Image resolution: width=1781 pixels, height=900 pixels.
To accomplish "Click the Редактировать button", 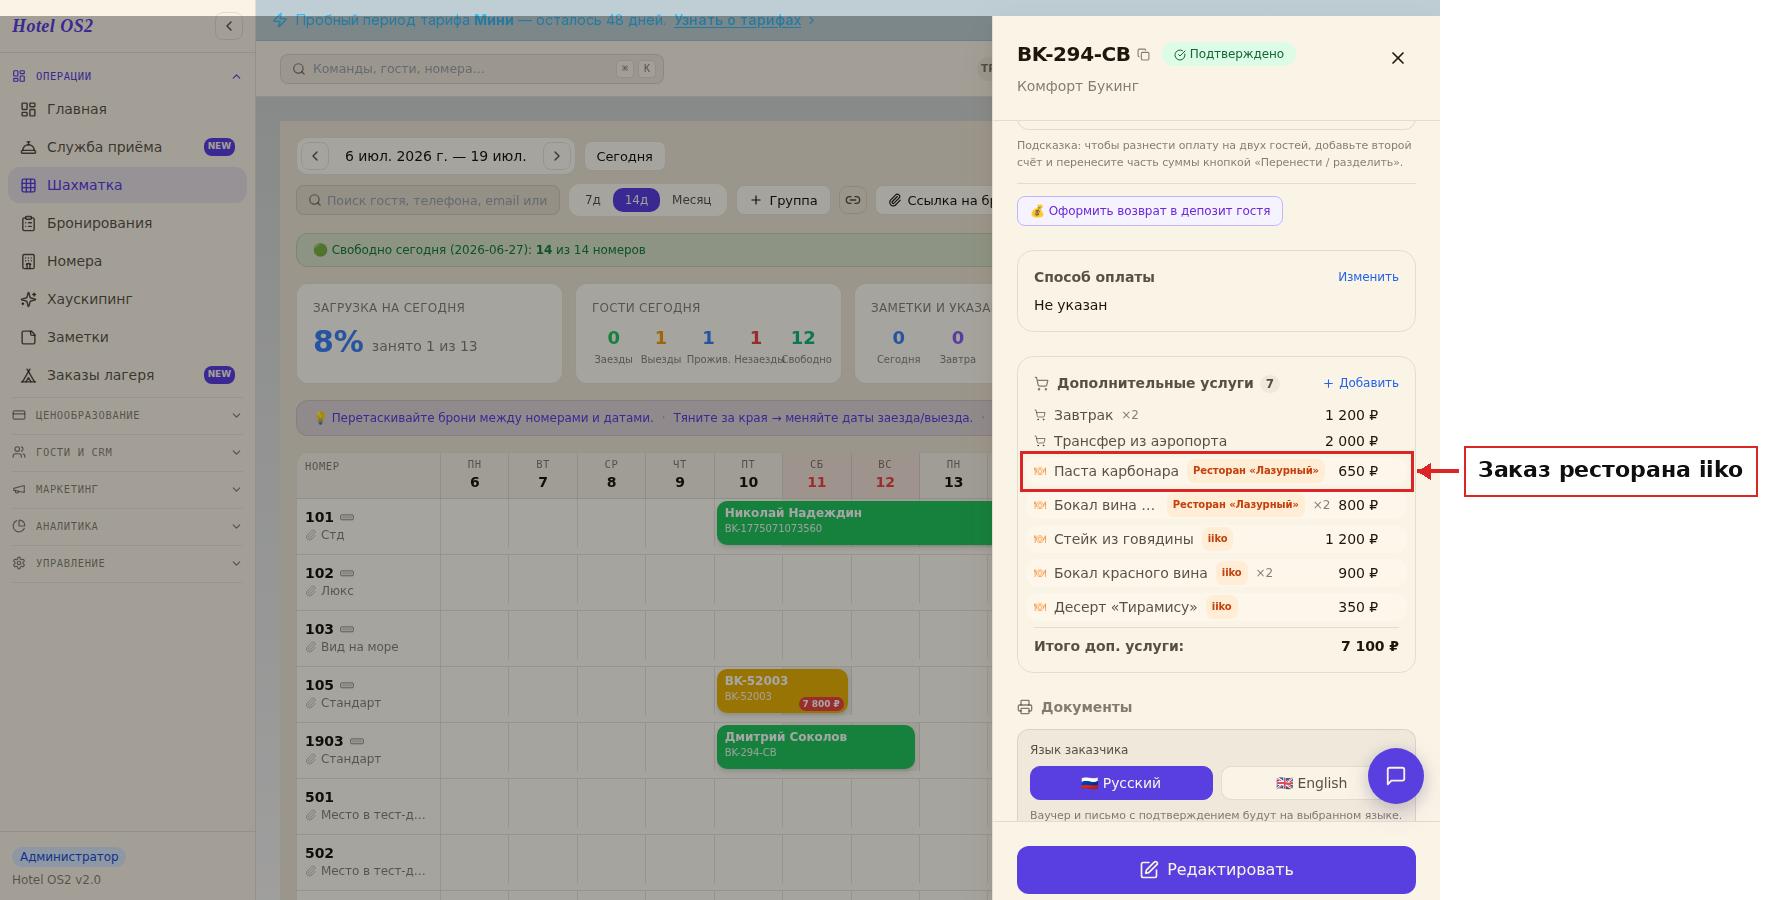I will click(x=1216, y=870).
